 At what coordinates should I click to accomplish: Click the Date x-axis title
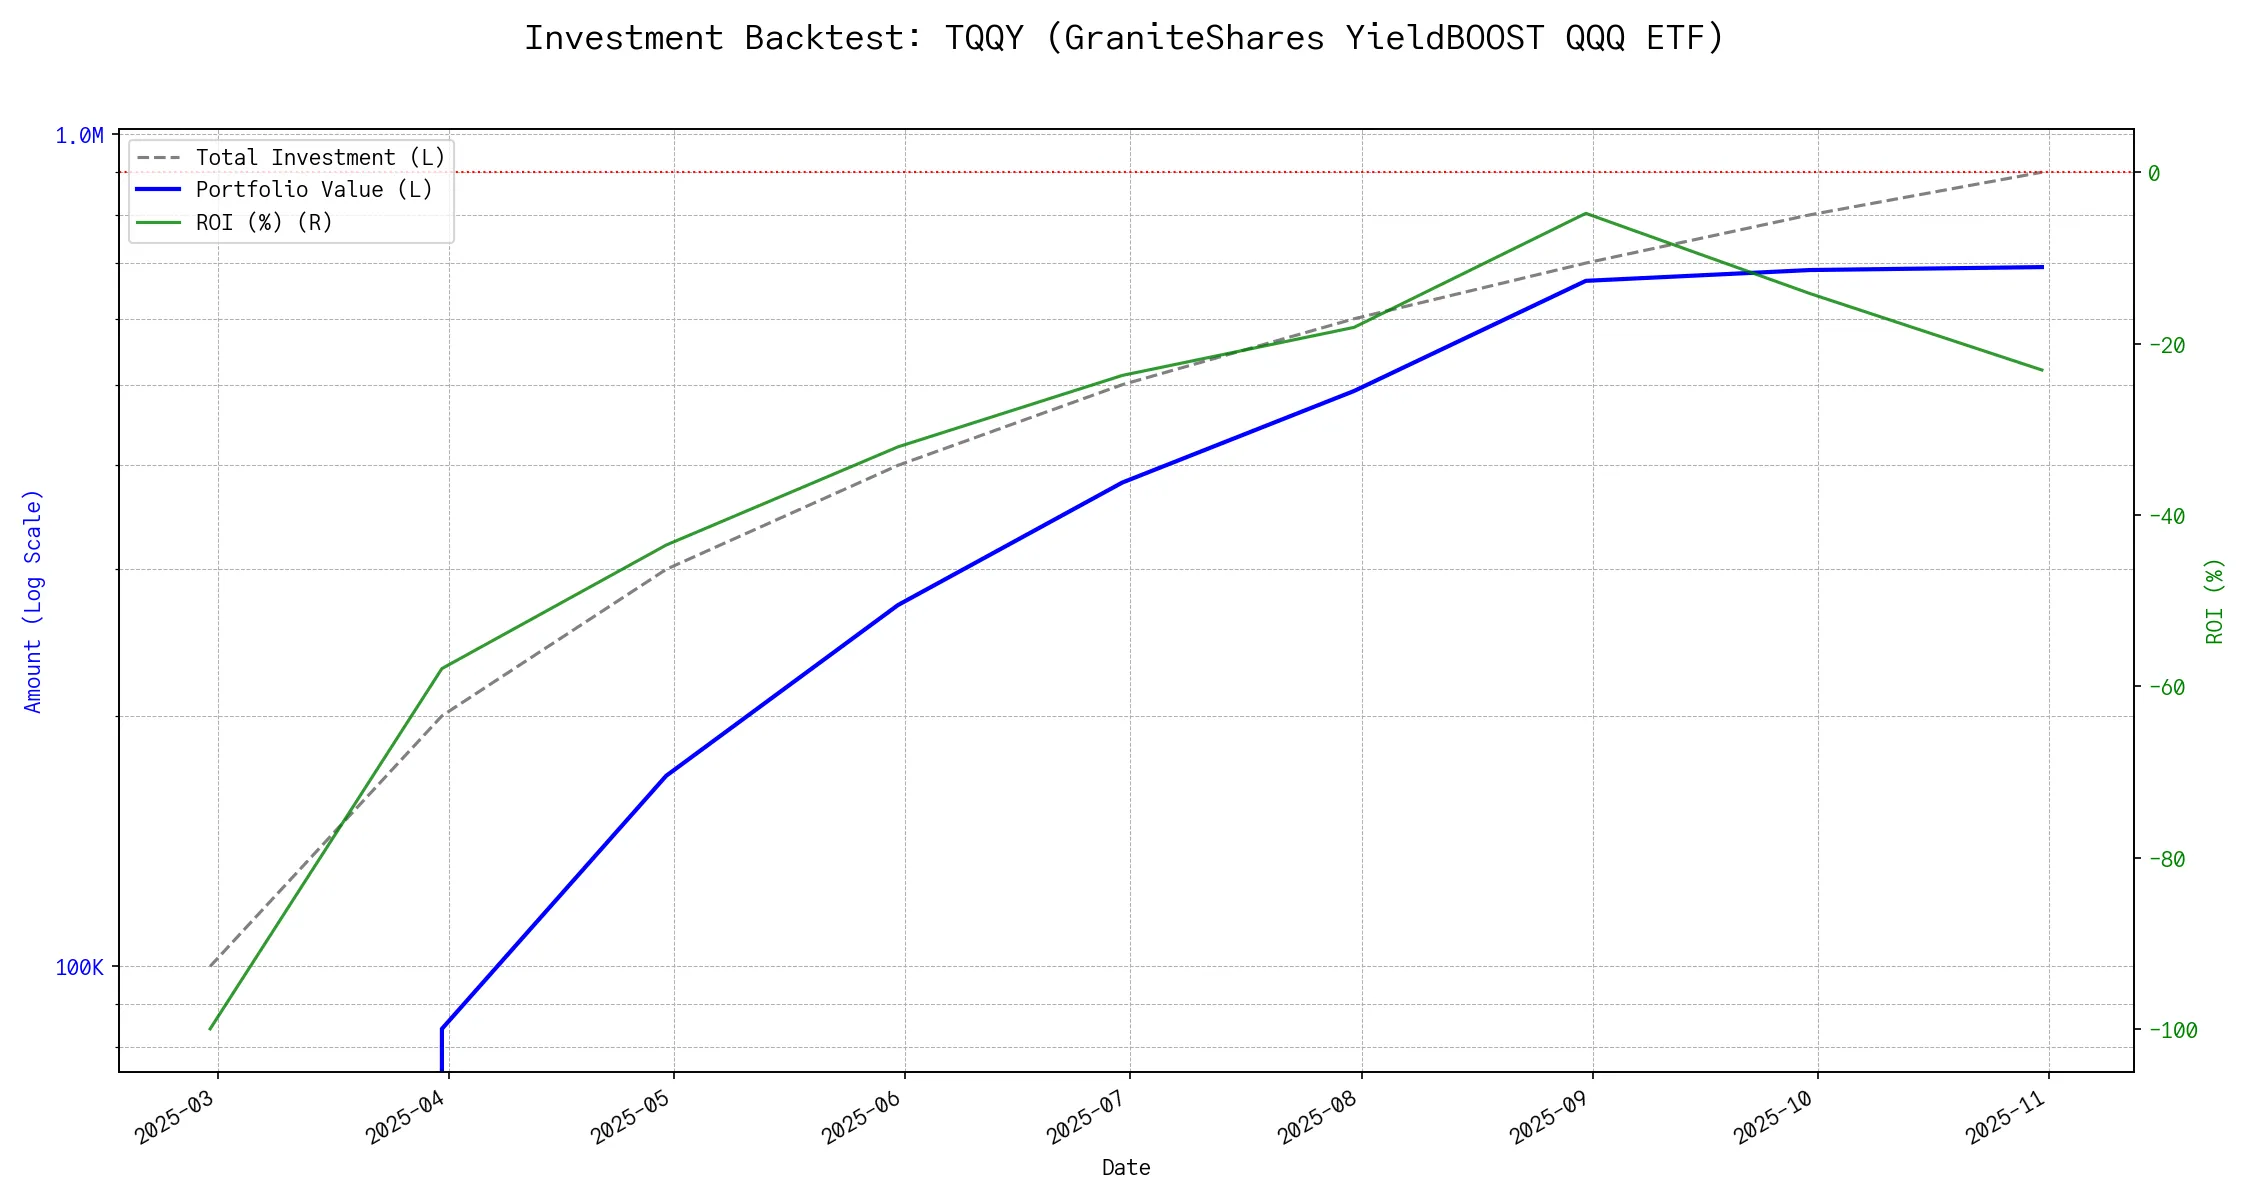[x=1126, y=1168]
